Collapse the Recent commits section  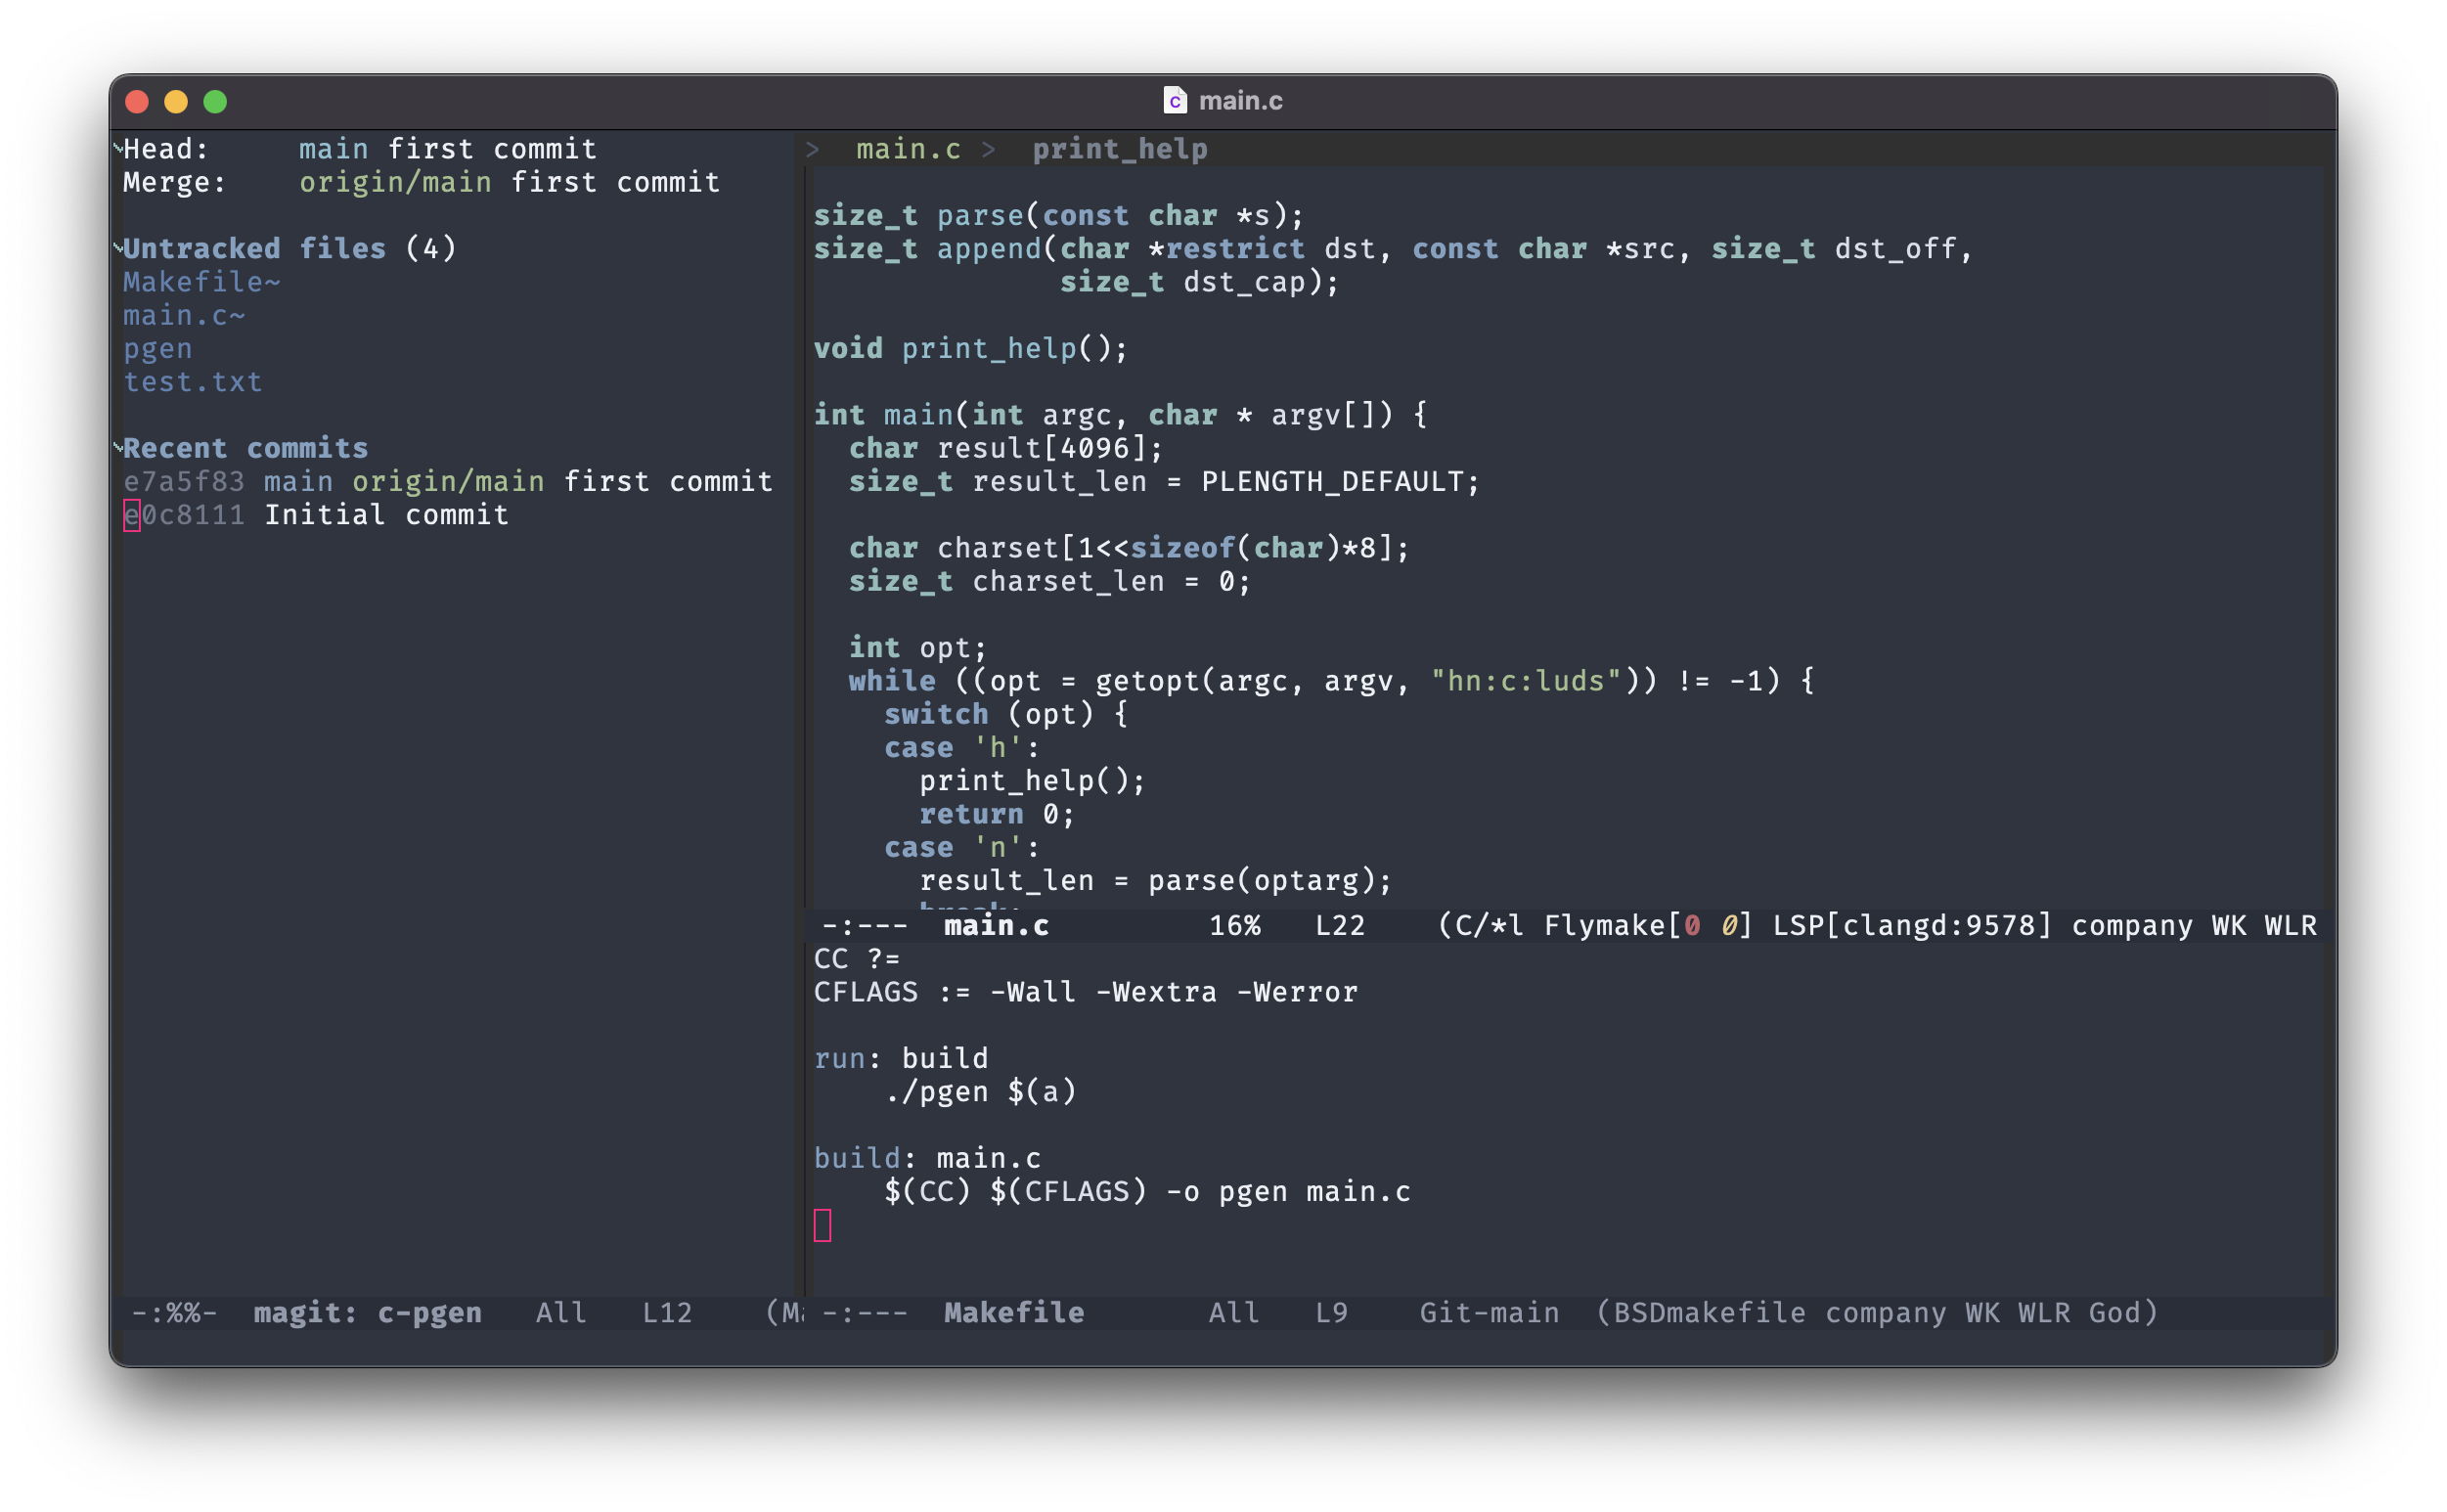pos(118,448)
